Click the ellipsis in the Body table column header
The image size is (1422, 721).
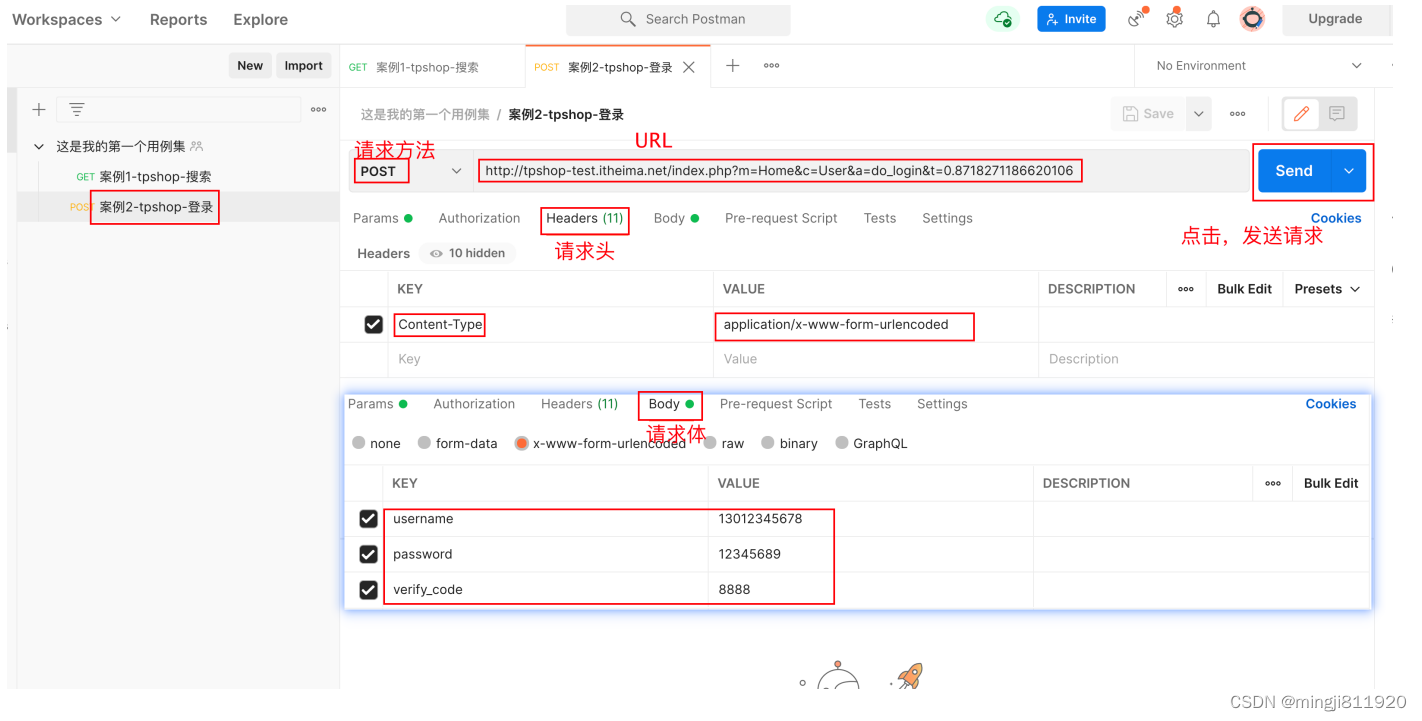click(1273, 483)
